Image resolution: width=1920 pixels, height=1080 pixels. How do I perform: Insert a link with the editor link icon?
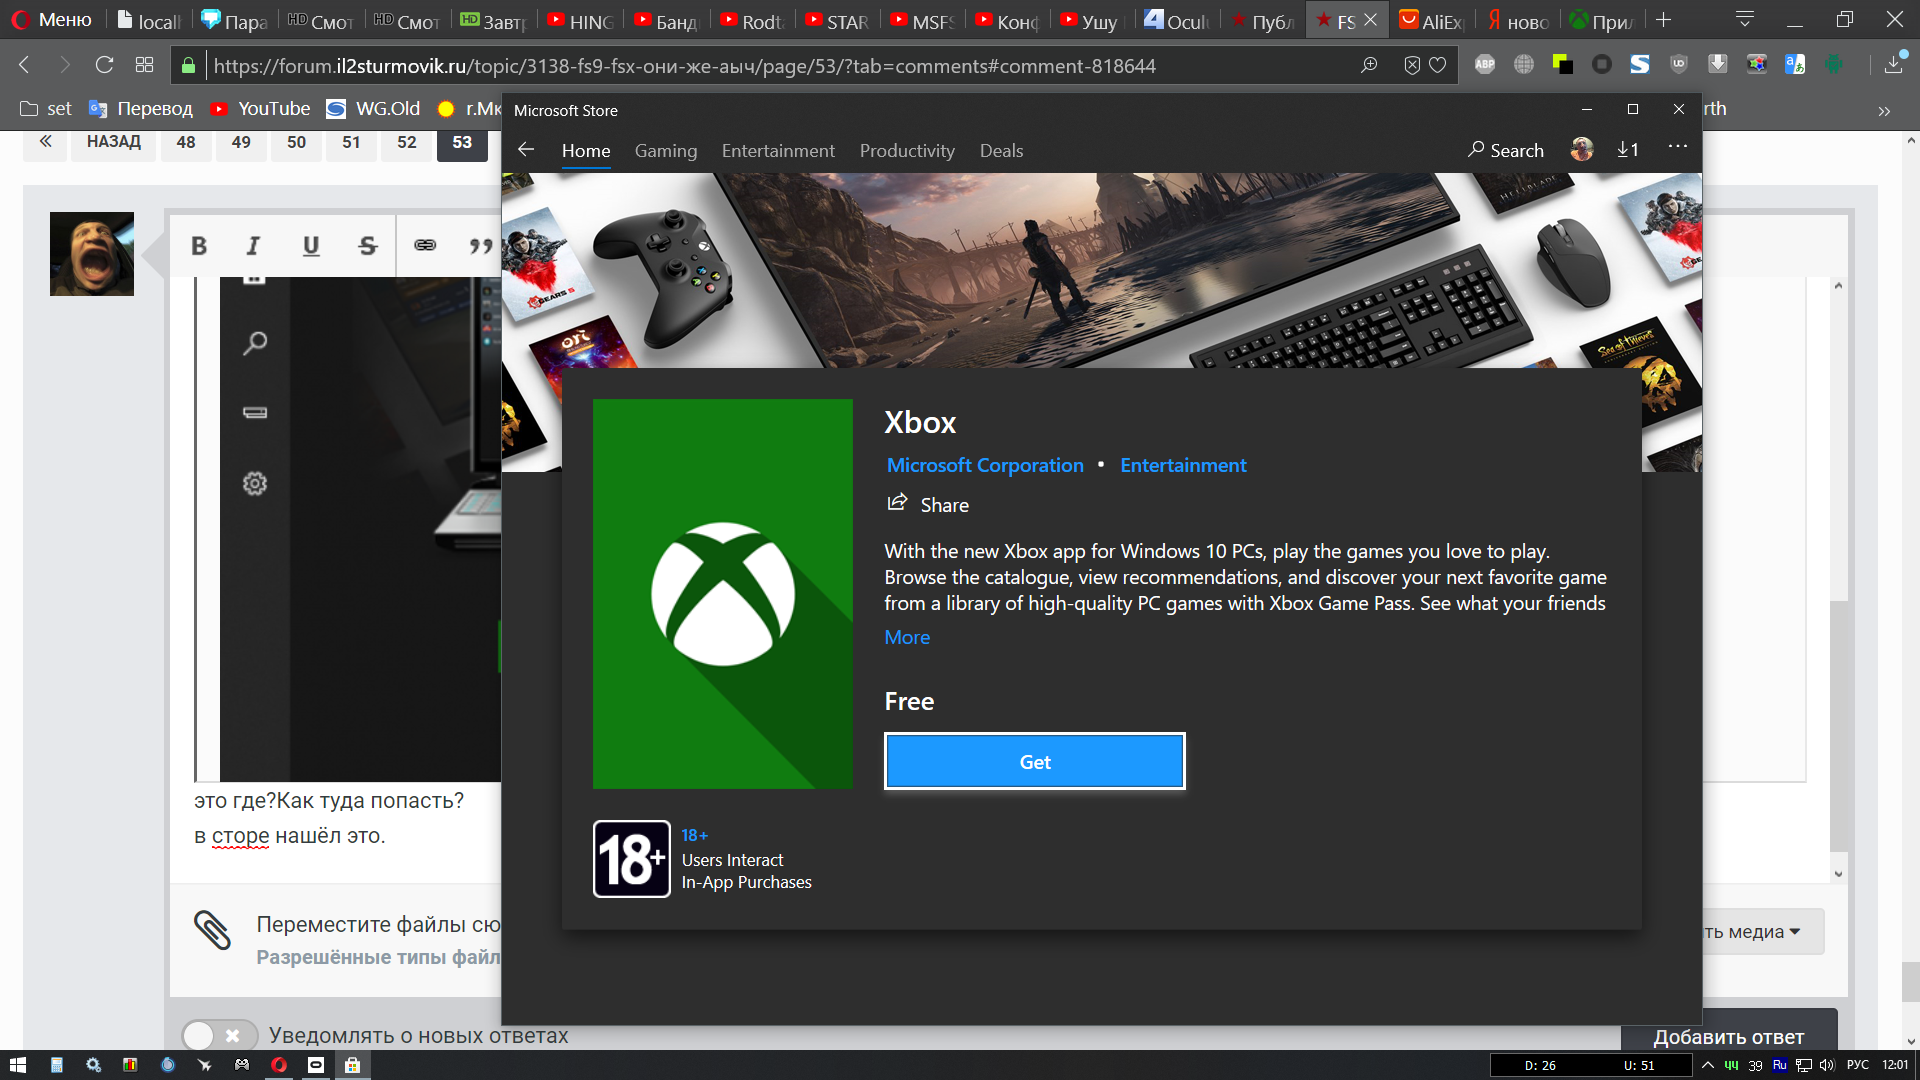(x=425, y=246)
